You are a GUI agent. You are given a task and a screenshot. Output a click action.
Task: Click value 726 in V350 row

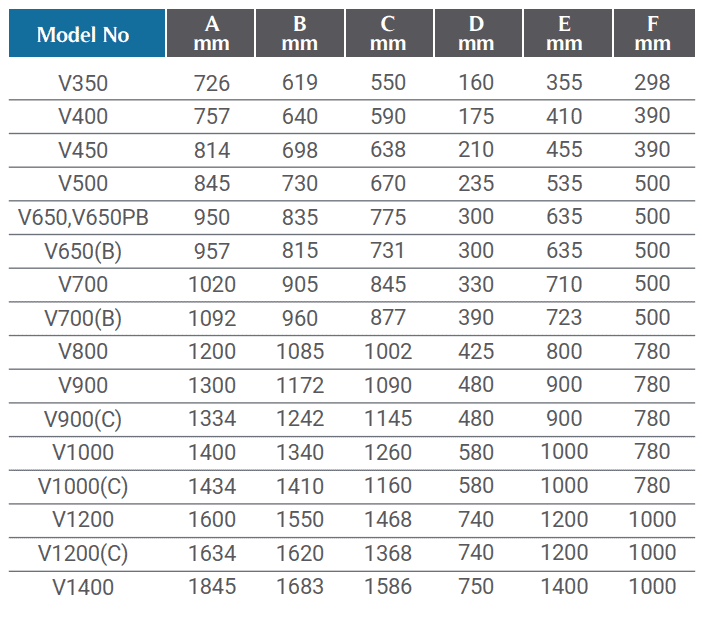pos(212,83)
